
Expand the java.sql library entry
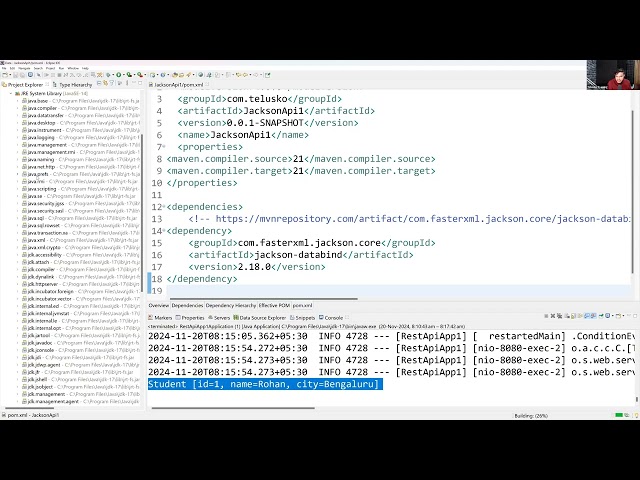click(18, 218)
